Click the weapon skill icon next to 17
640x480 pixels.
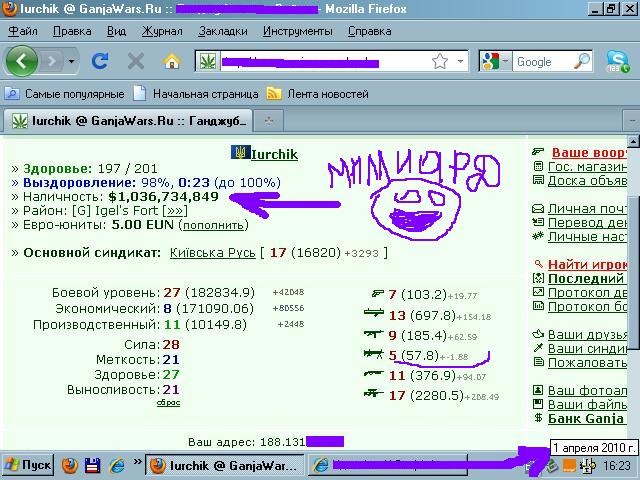374,393
